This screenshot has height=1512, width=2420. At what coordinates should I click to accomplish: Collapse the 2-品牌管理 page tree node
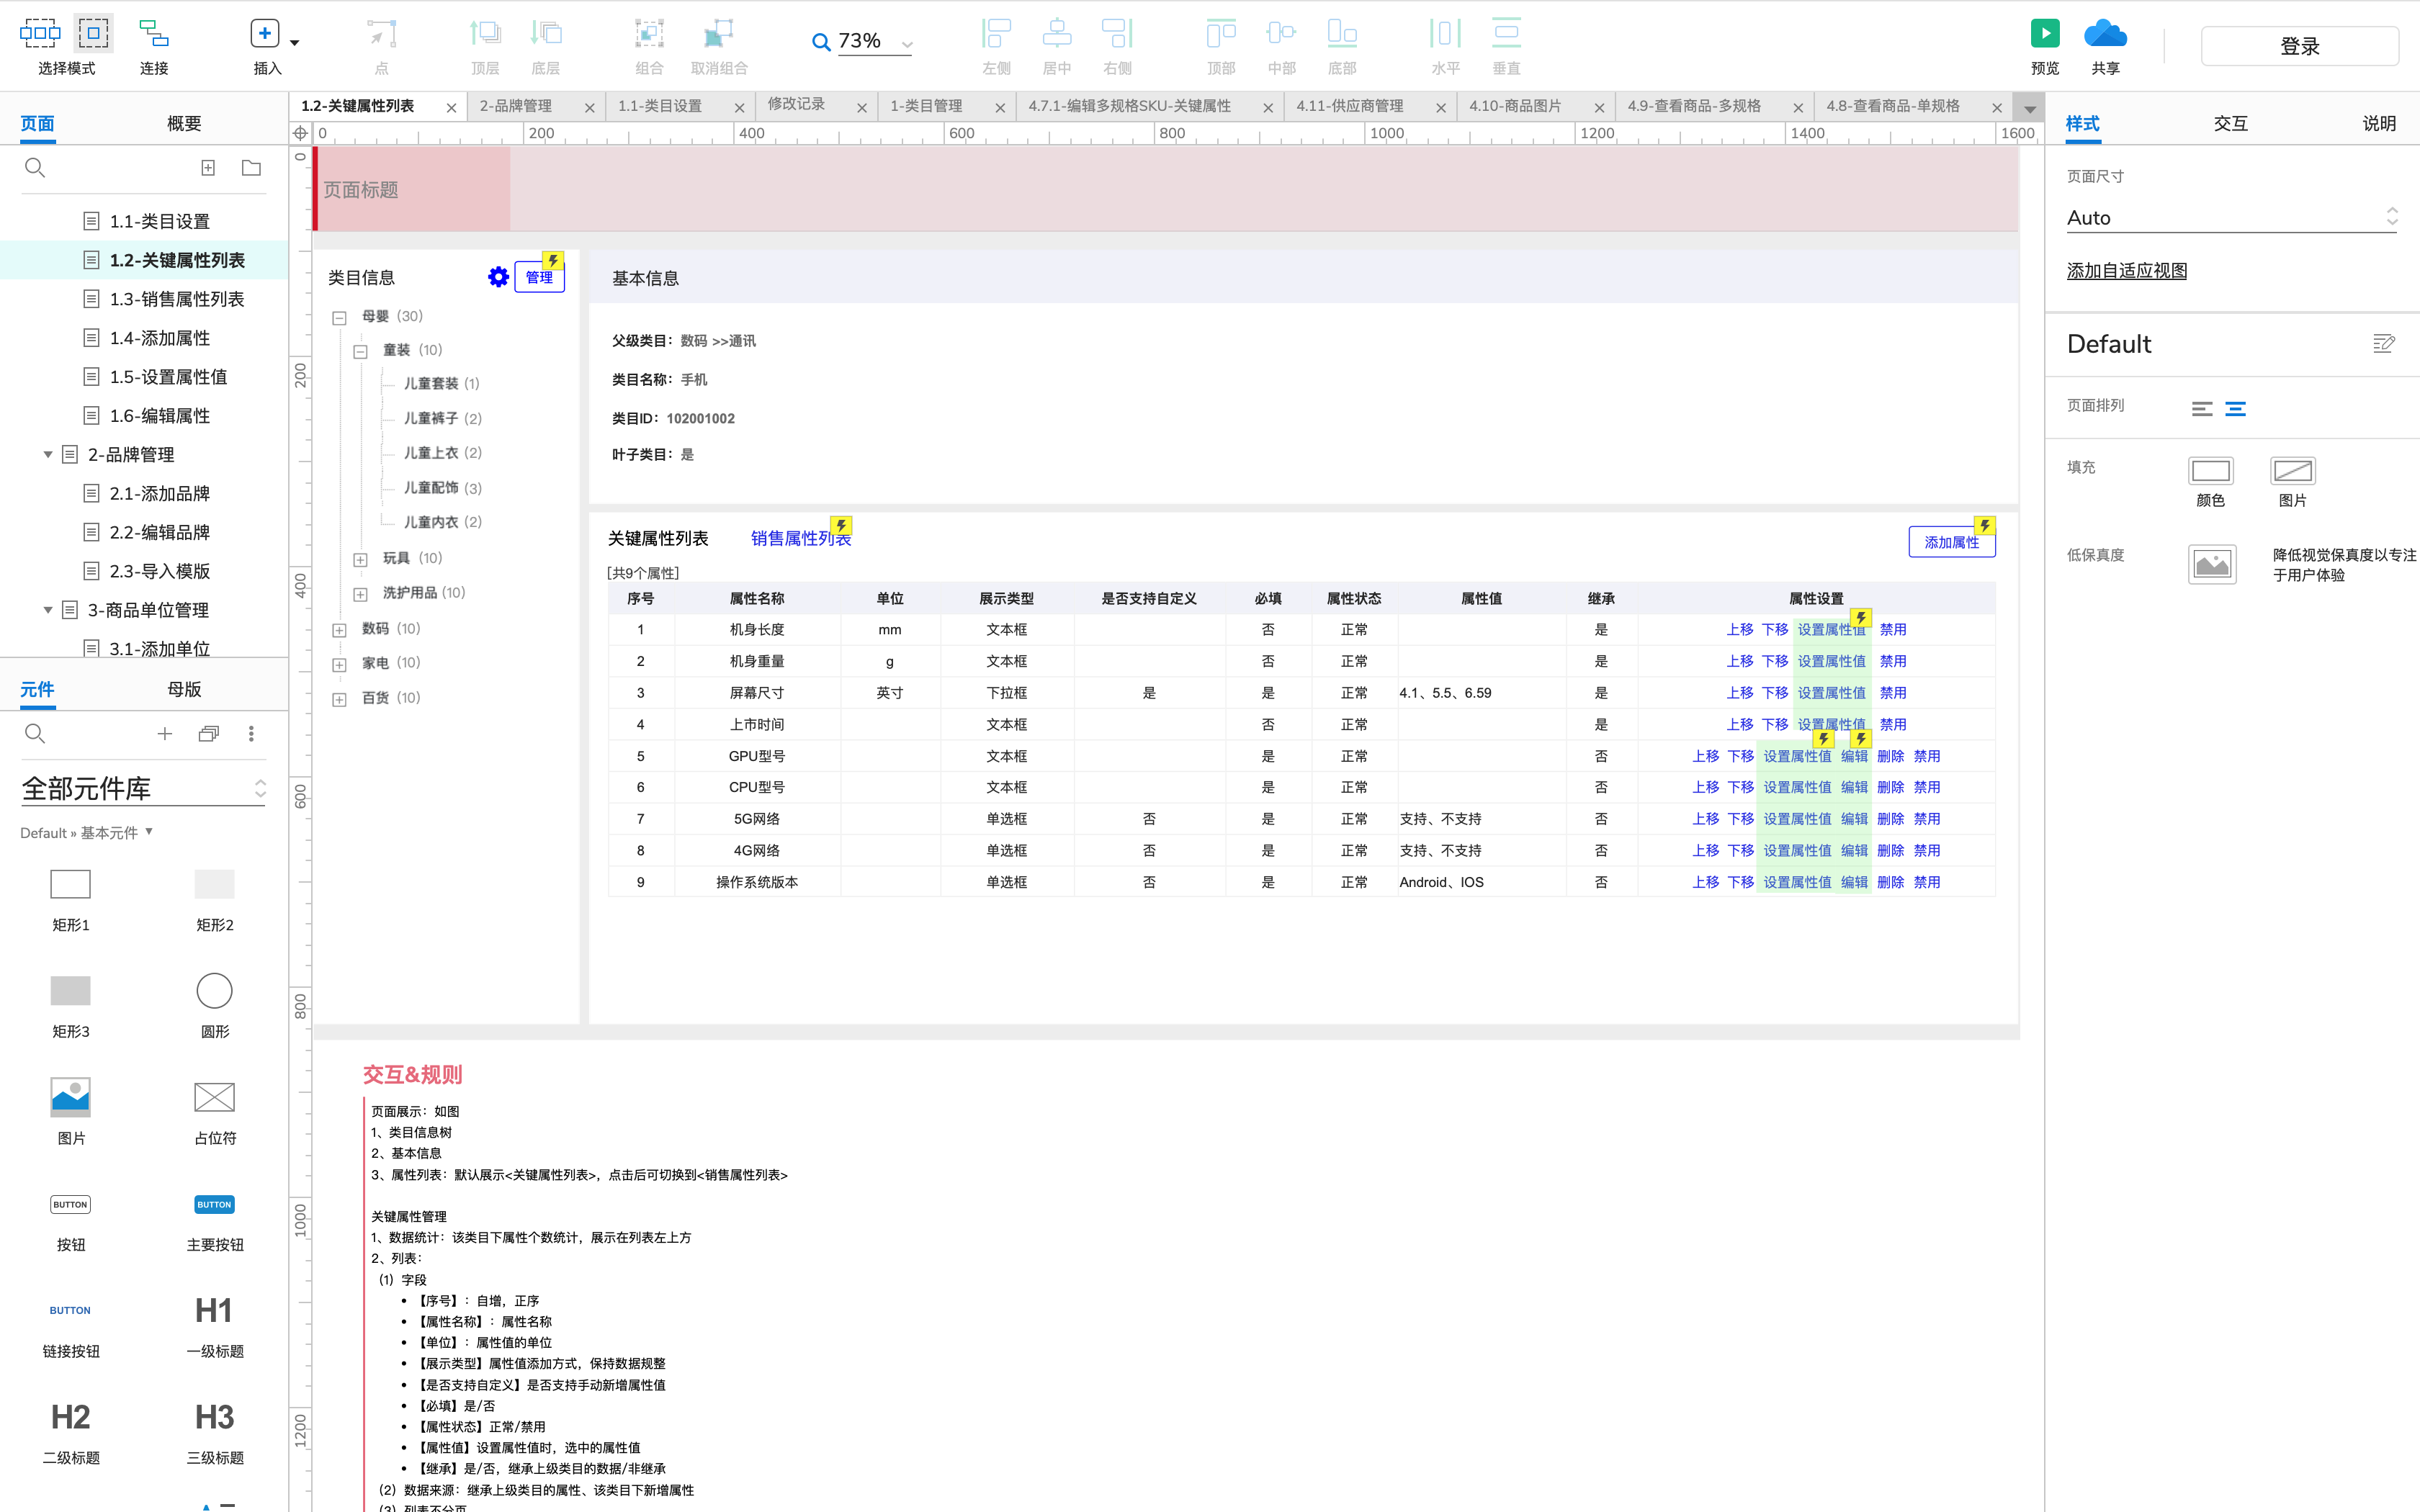[47, 454]
